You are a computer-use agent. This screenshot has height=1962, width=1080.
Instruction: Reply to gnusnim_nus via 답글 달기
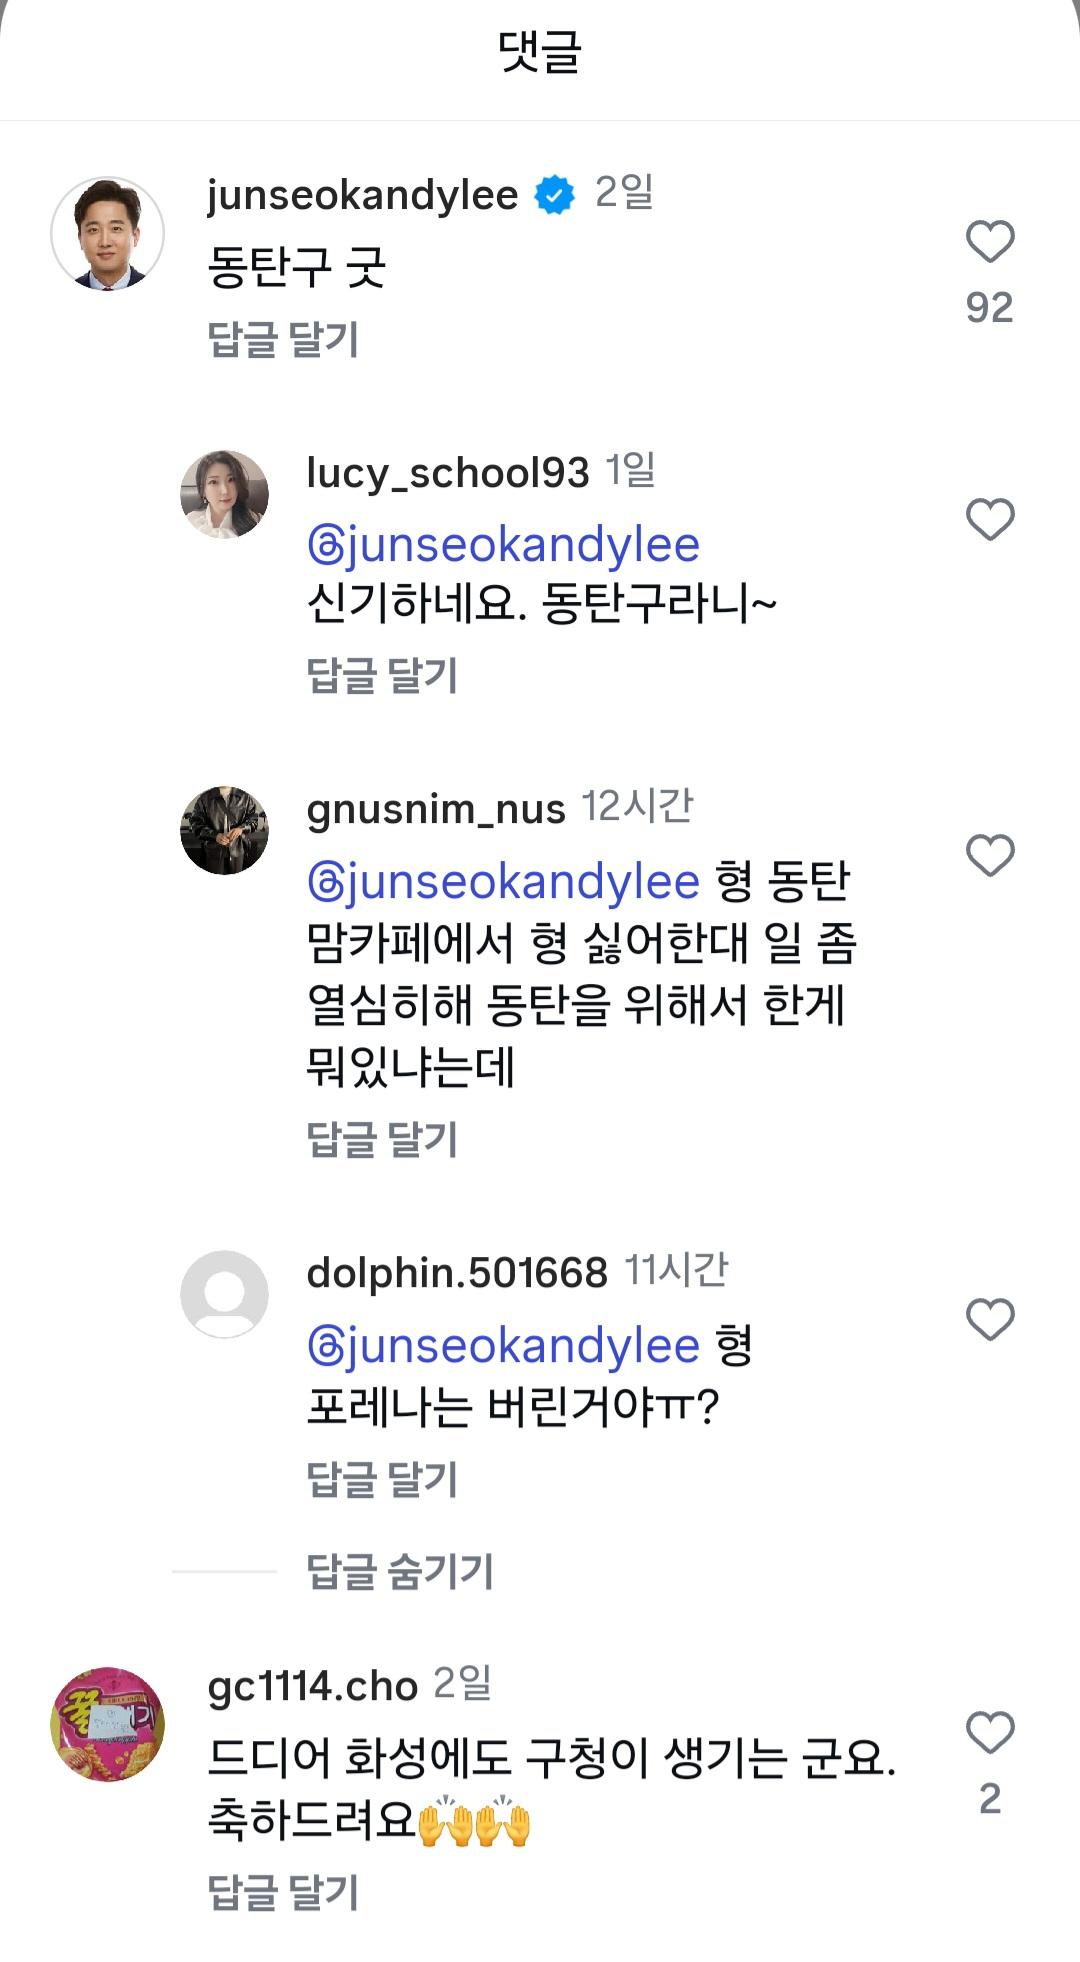click(x=383, y=1136)
